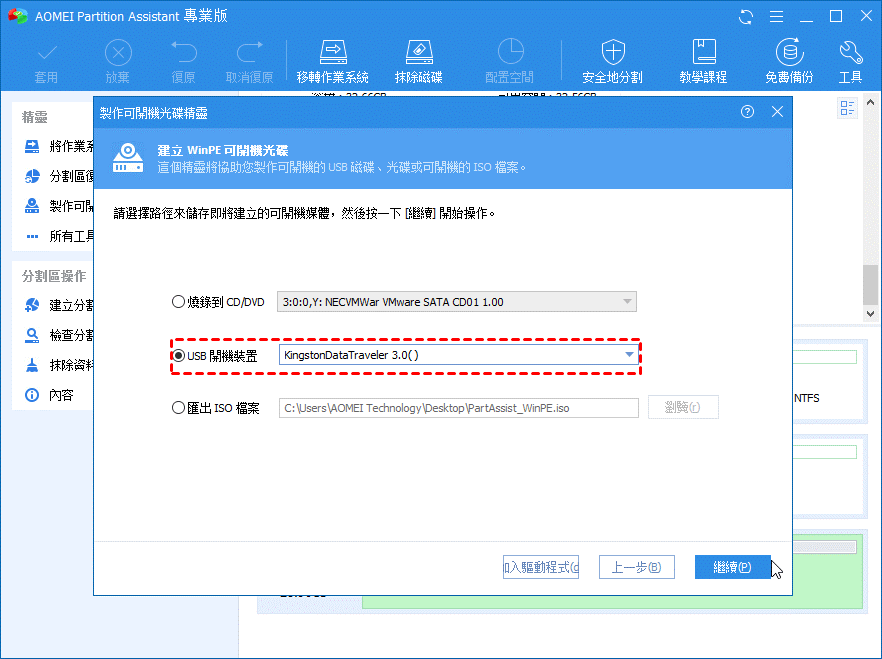This screenshot has height=659, width=882.
Task: Click the wizard help question mark icon
Action: (x=747, y=112)
